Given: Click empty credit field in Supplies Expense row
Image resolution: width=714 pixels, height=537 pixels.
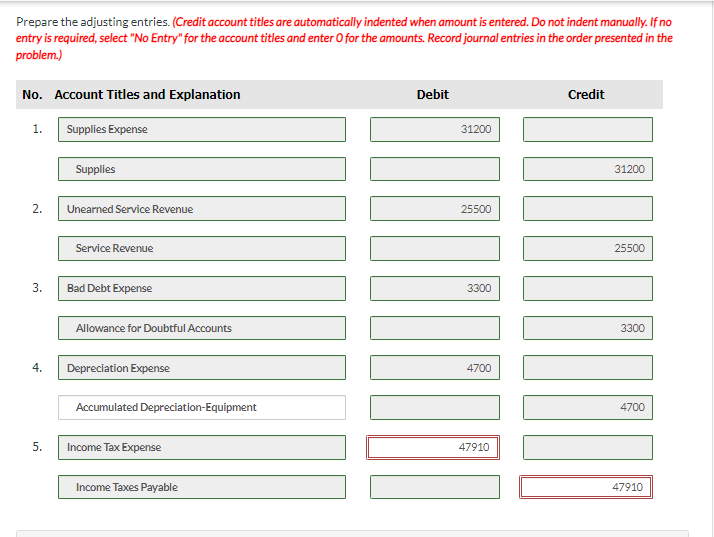Looking at the screenshot, I should [588, 129].
